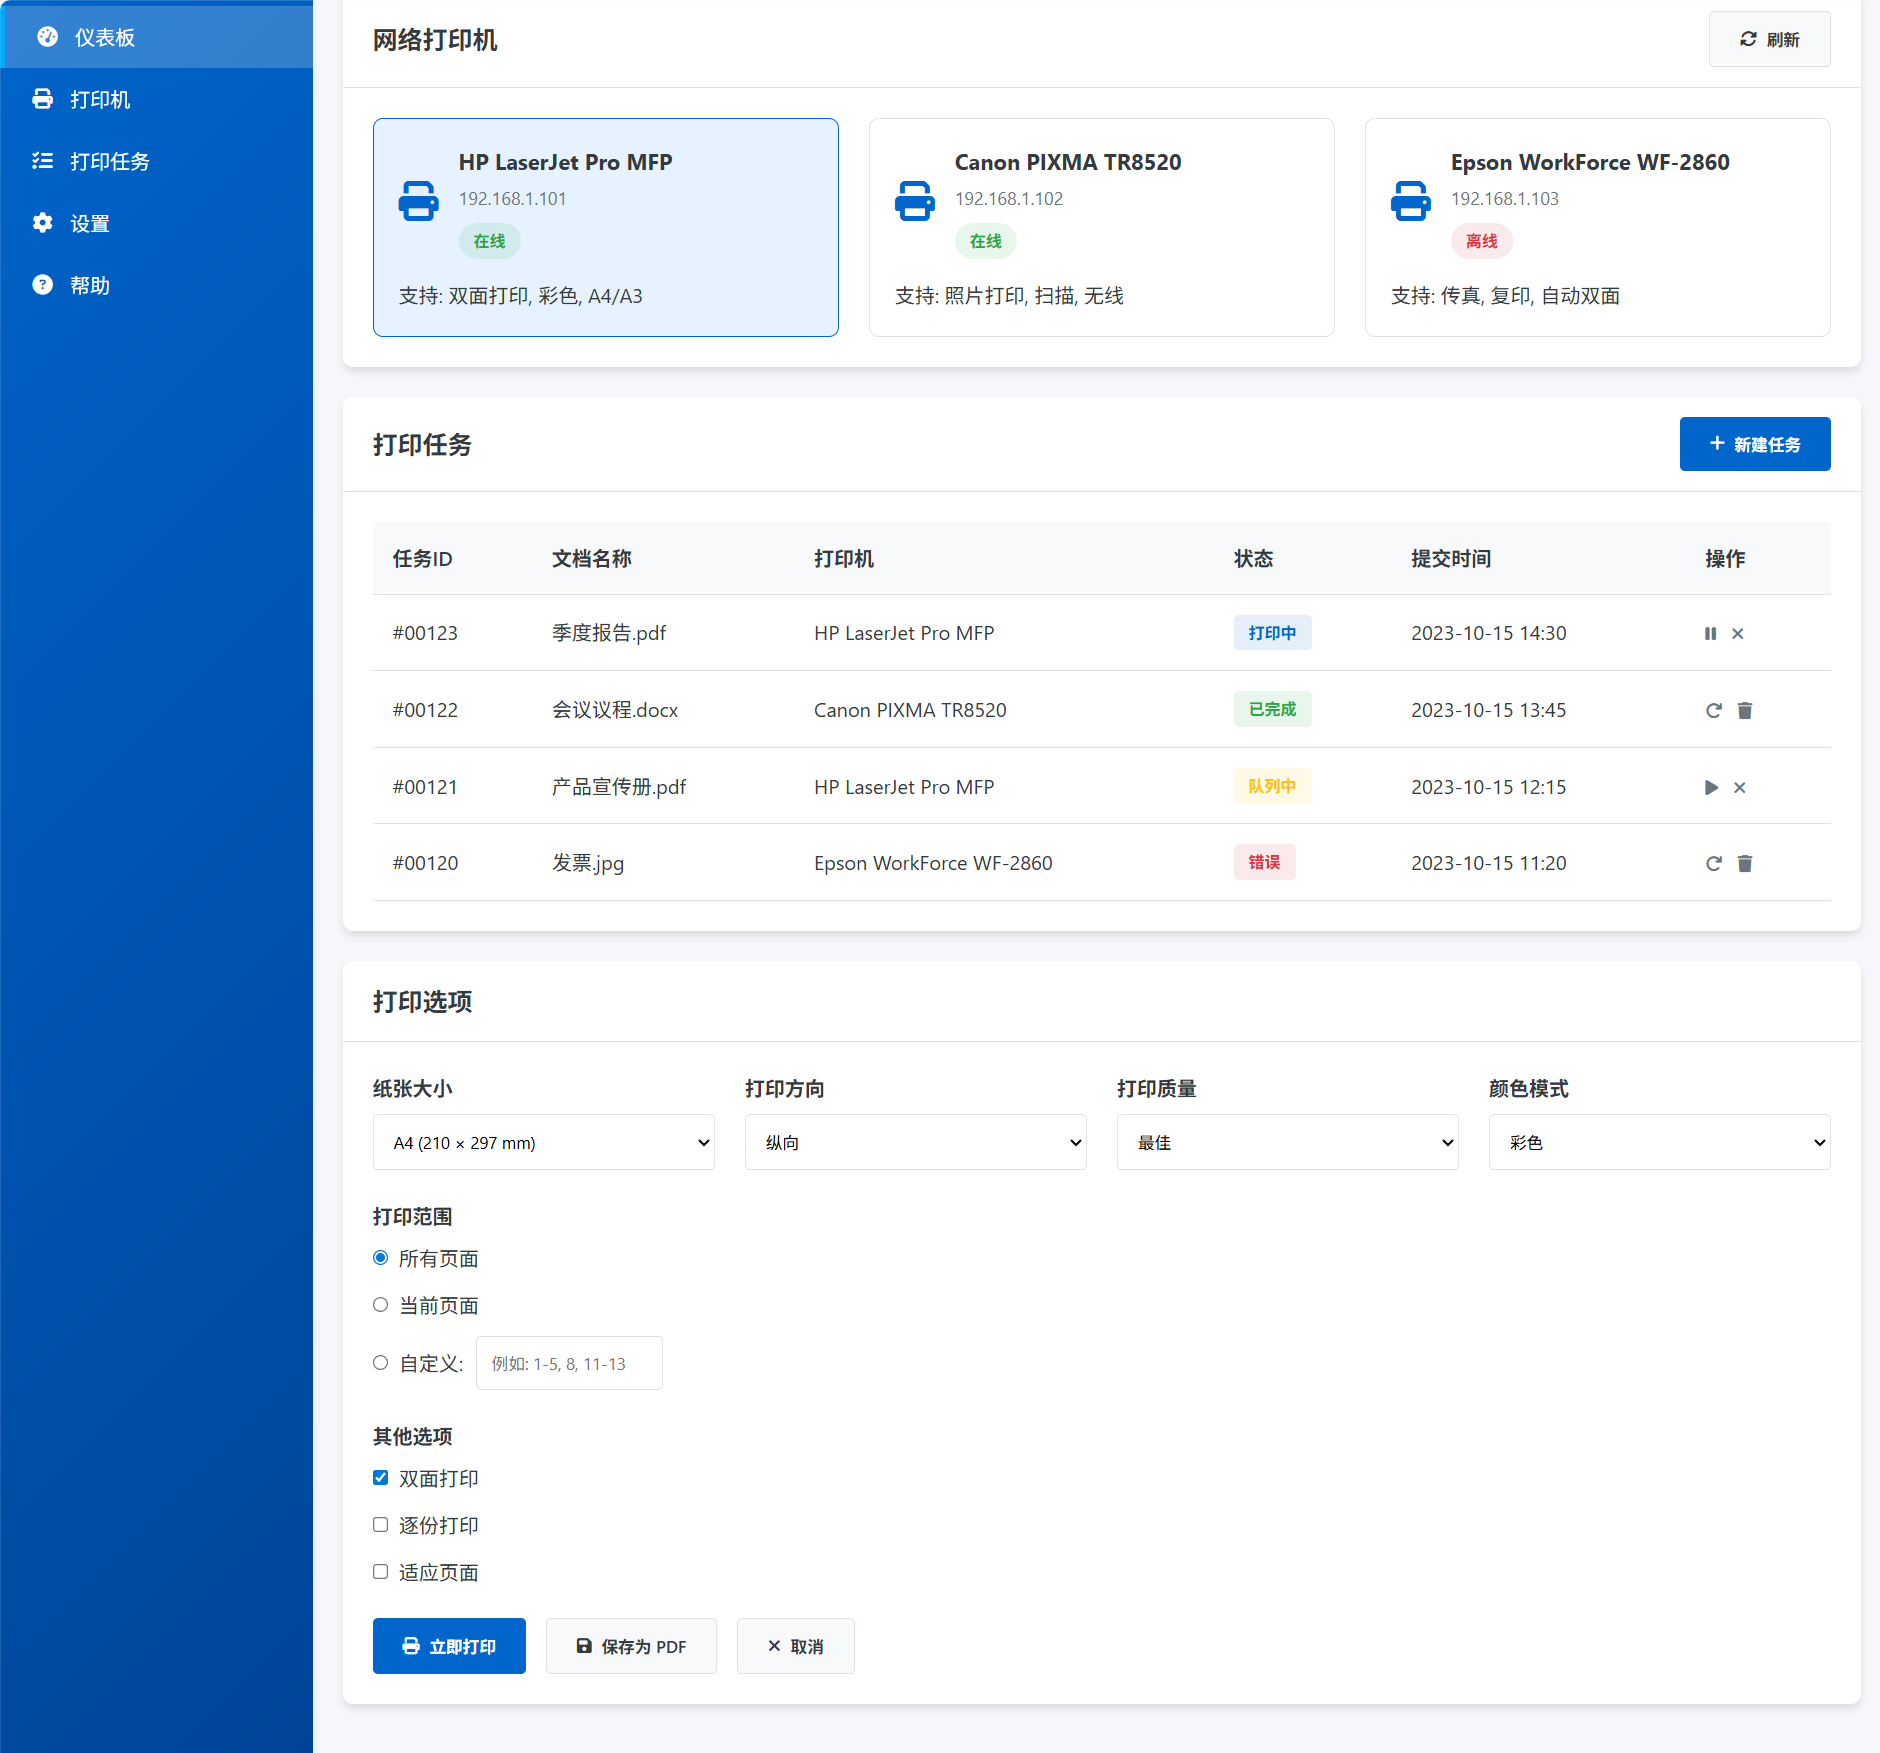Click the 已完成 status badge
Image resolution: width=1880 pixels, height=1753 pixels.
point(1272,709)
